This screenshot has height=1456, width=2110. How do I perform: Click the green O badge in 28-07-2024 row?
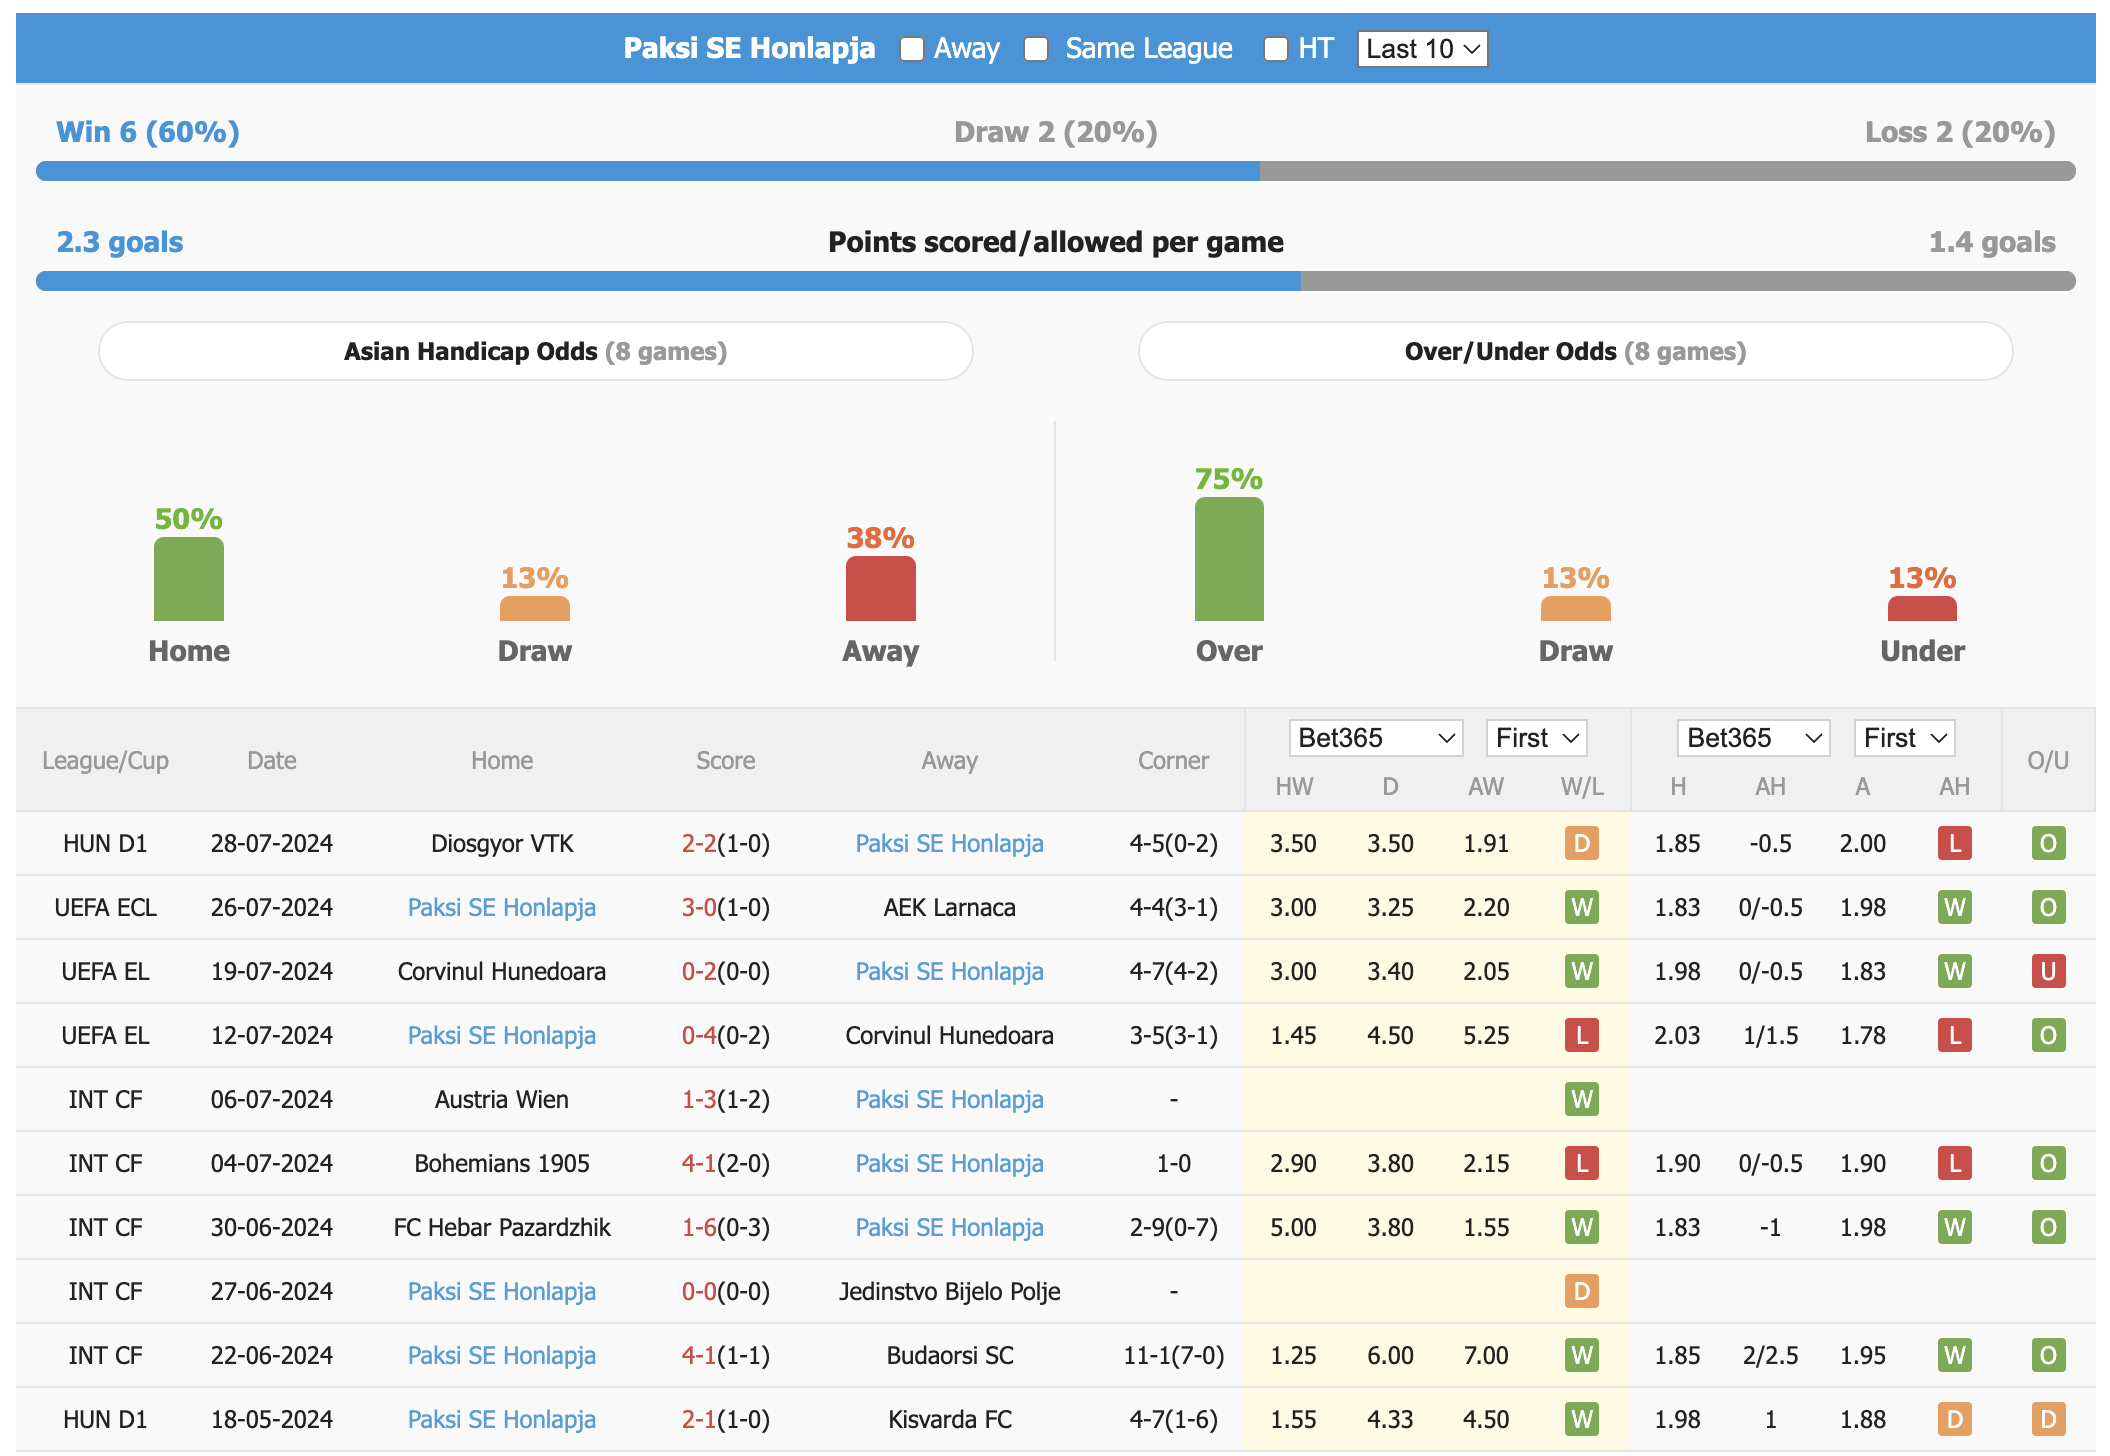pos(2048,843)
